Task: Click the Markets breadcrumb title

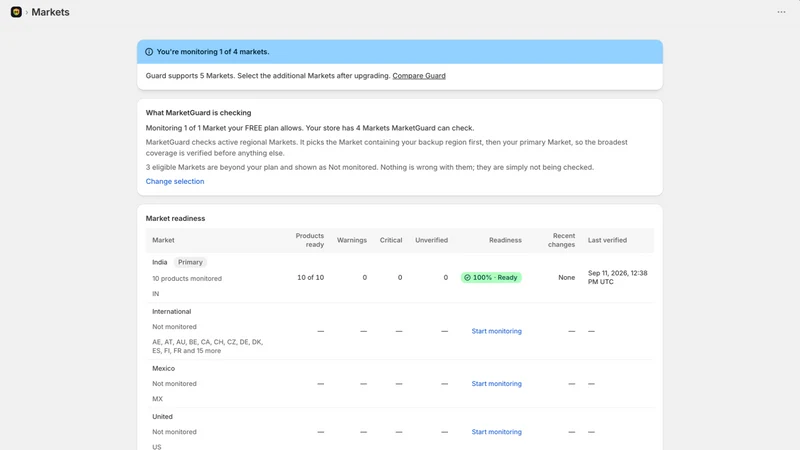Action: pyautogui.click(x=51, y=12)
